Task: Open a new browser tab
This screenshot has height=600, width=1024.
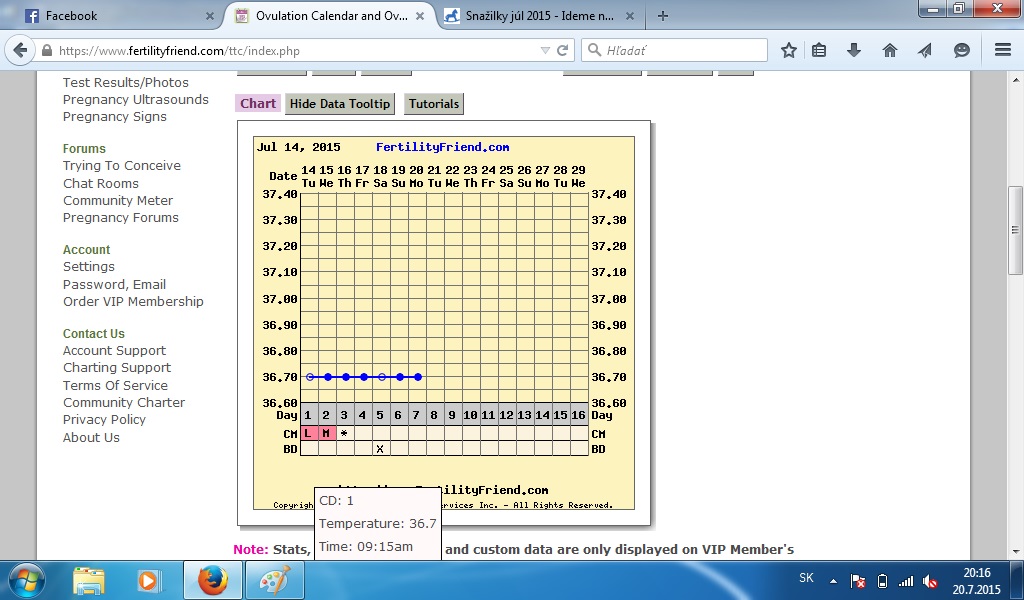Action: pyautogui.click(x=663, y=16)
